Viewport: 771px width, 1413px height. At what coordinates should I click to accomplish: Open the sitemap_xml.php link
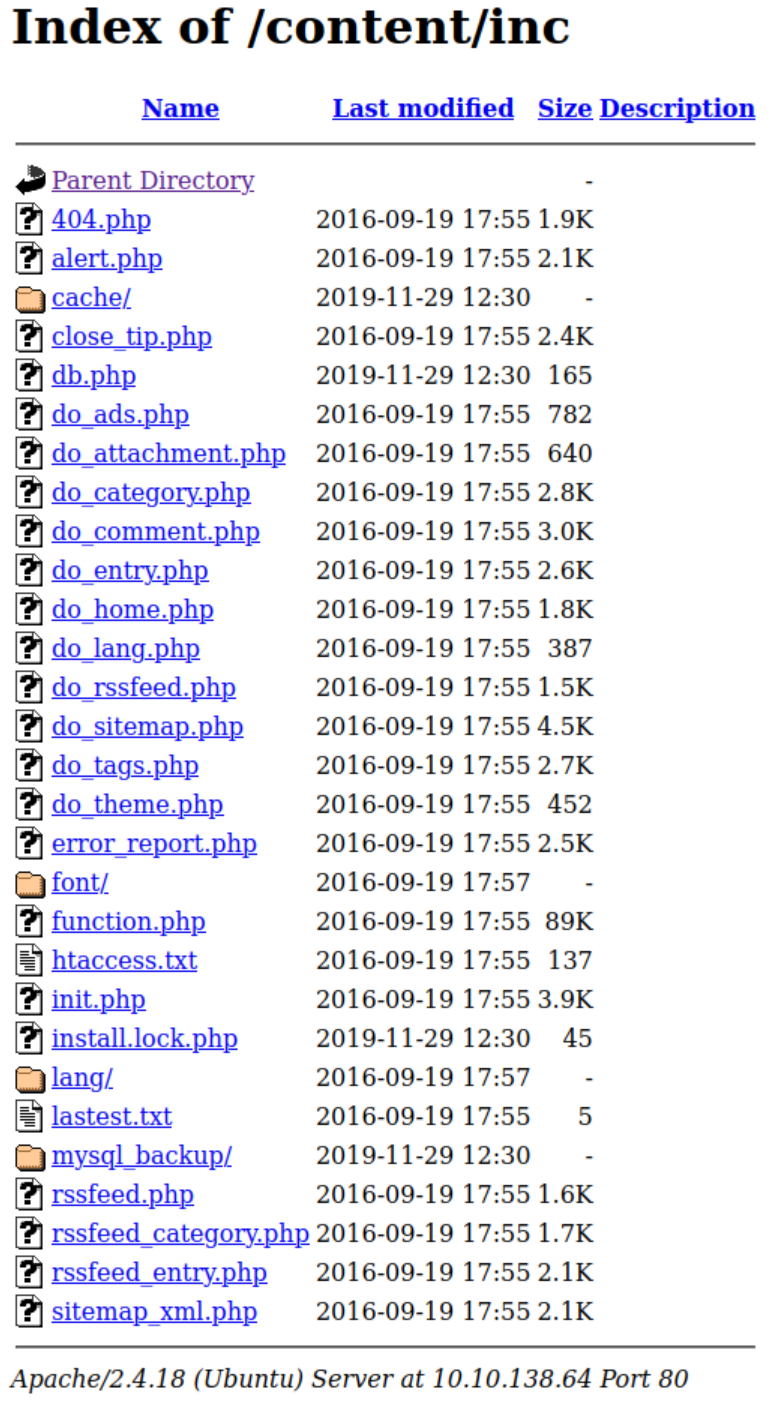154,1312
